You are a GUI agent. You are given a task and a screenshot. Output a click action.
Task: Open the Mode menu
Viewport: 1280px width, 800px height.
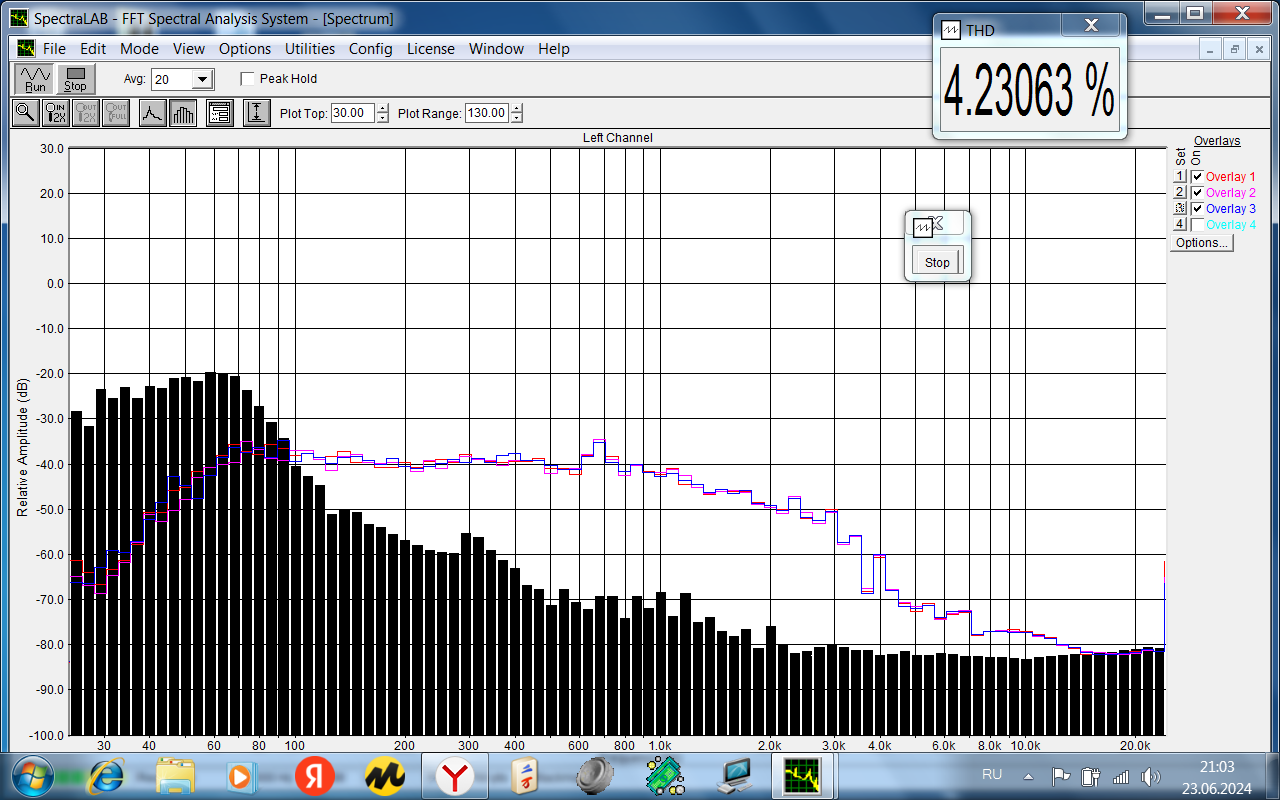pos(139,48)
